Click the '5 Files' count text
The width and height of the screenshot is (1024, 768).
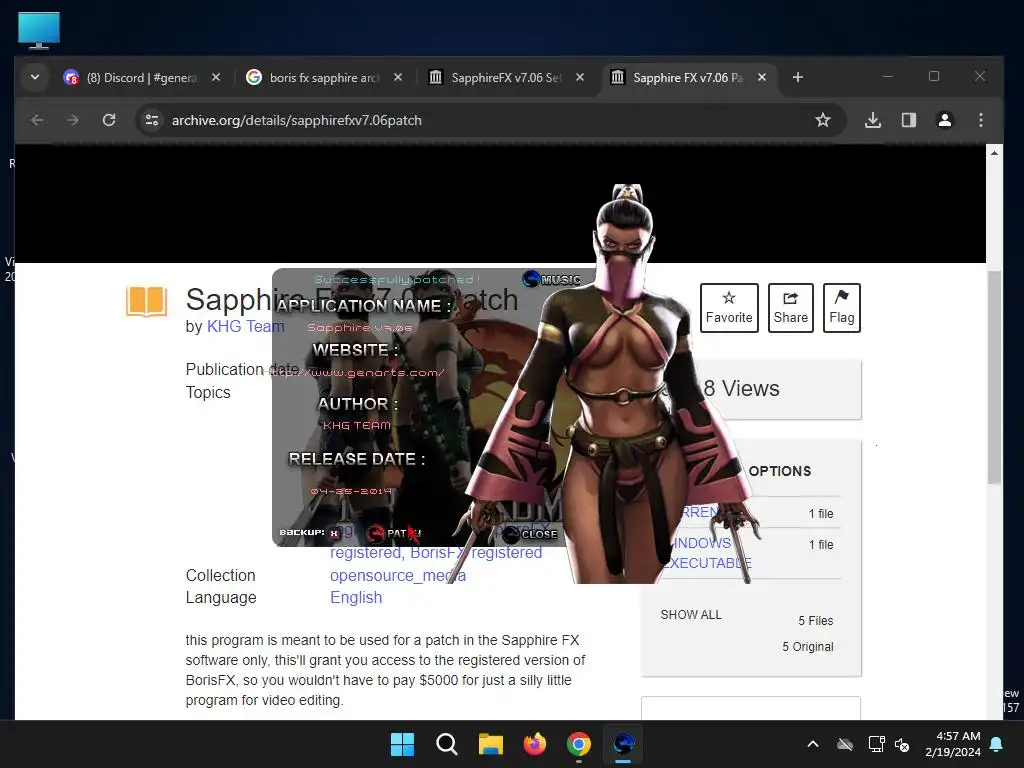pos(816,620)
